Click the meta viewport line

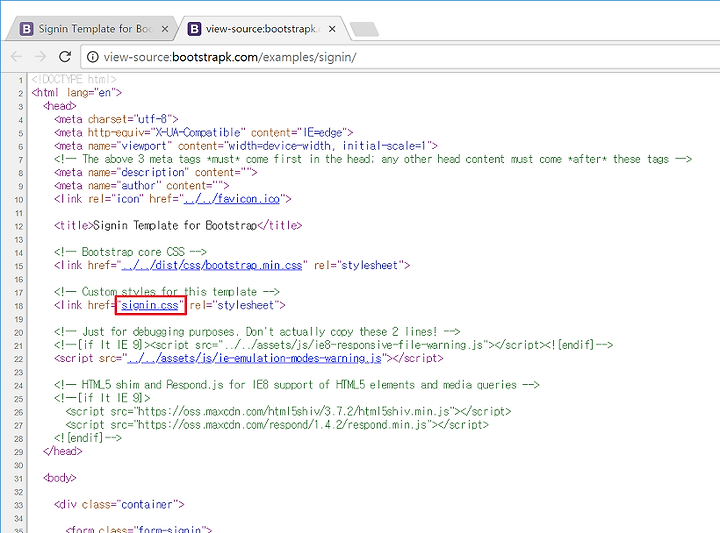[246, 146]
